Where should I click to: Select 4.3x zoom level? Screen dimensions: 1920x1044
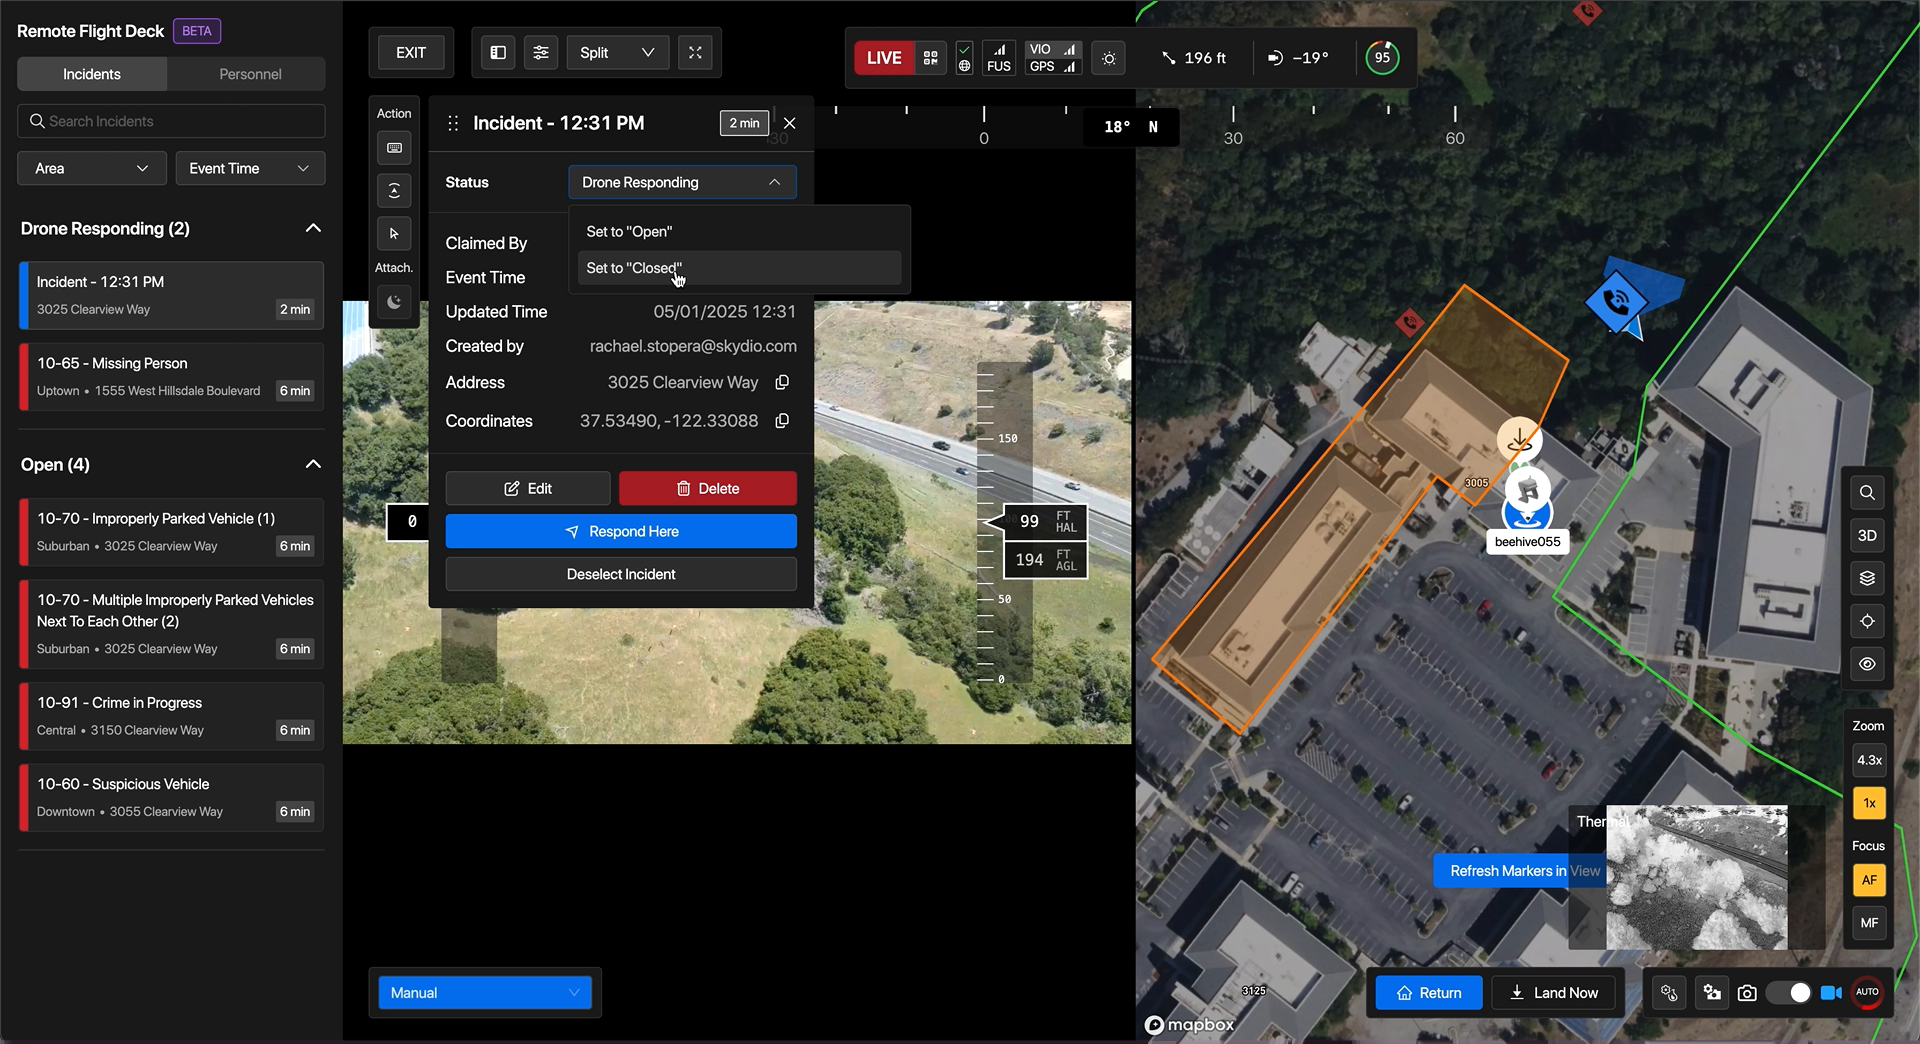(x=1869, y=760)
